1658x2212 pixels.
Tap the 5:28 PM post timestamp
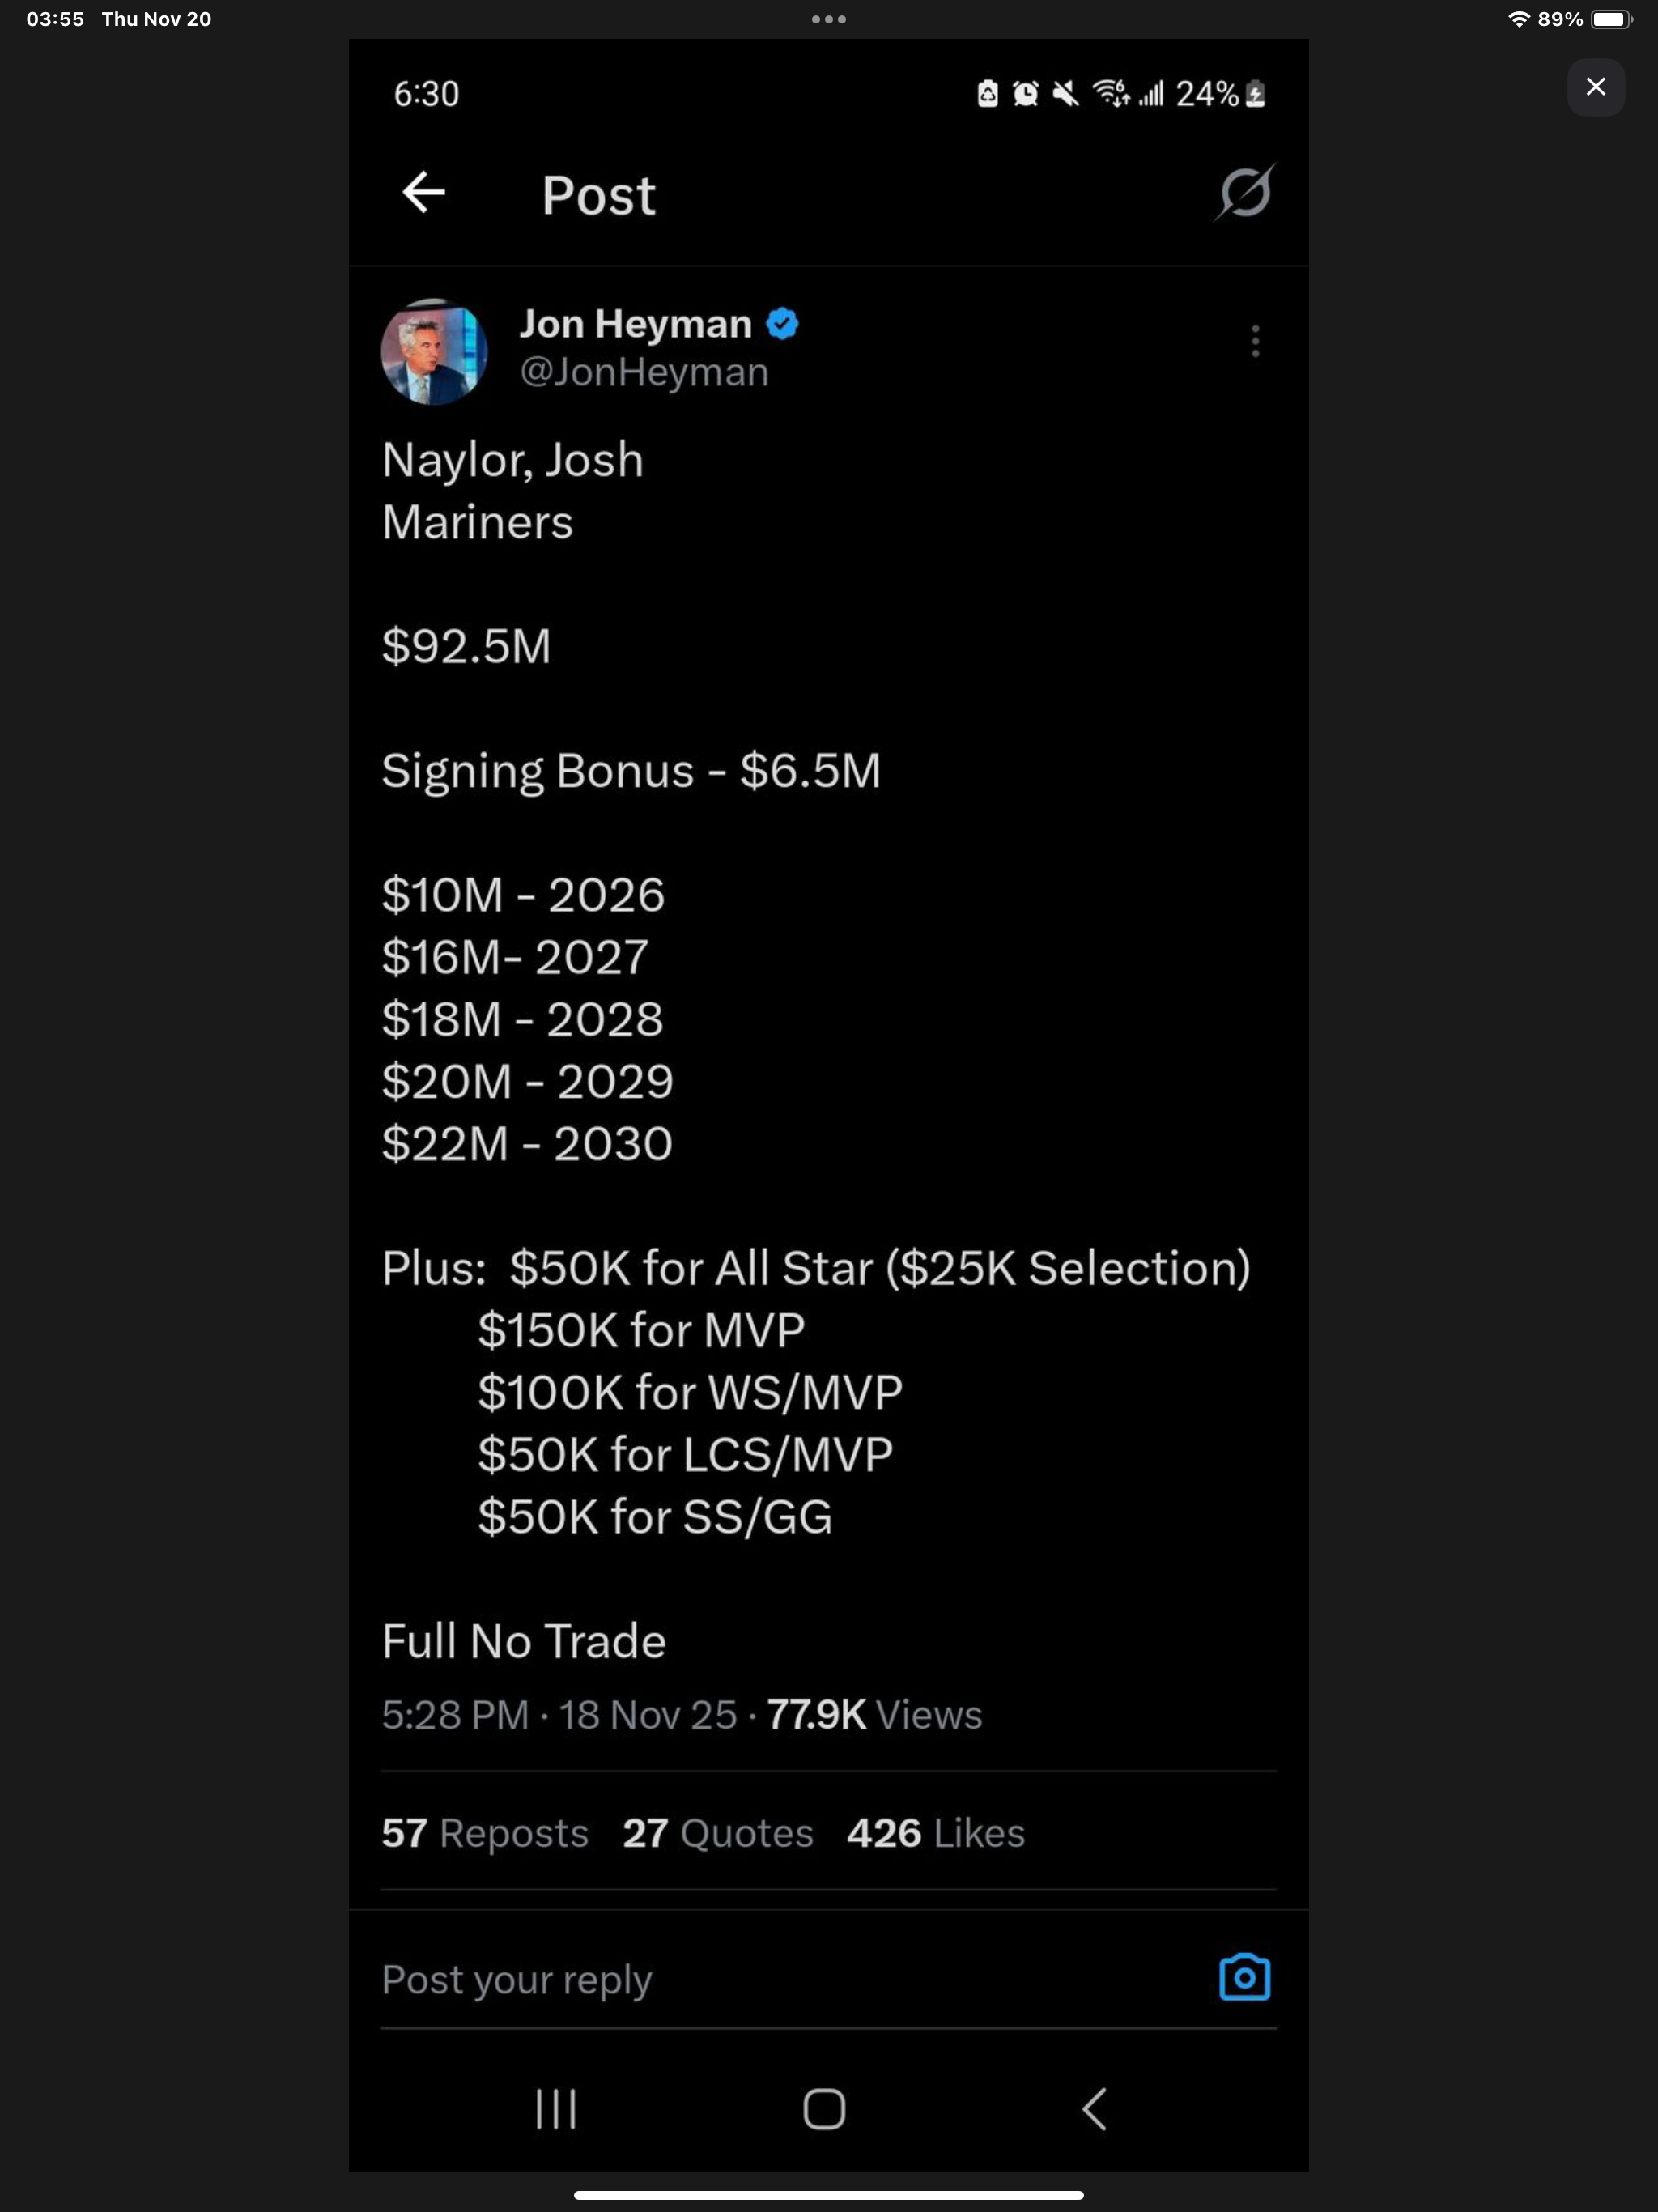click(x=455, y=1715)
